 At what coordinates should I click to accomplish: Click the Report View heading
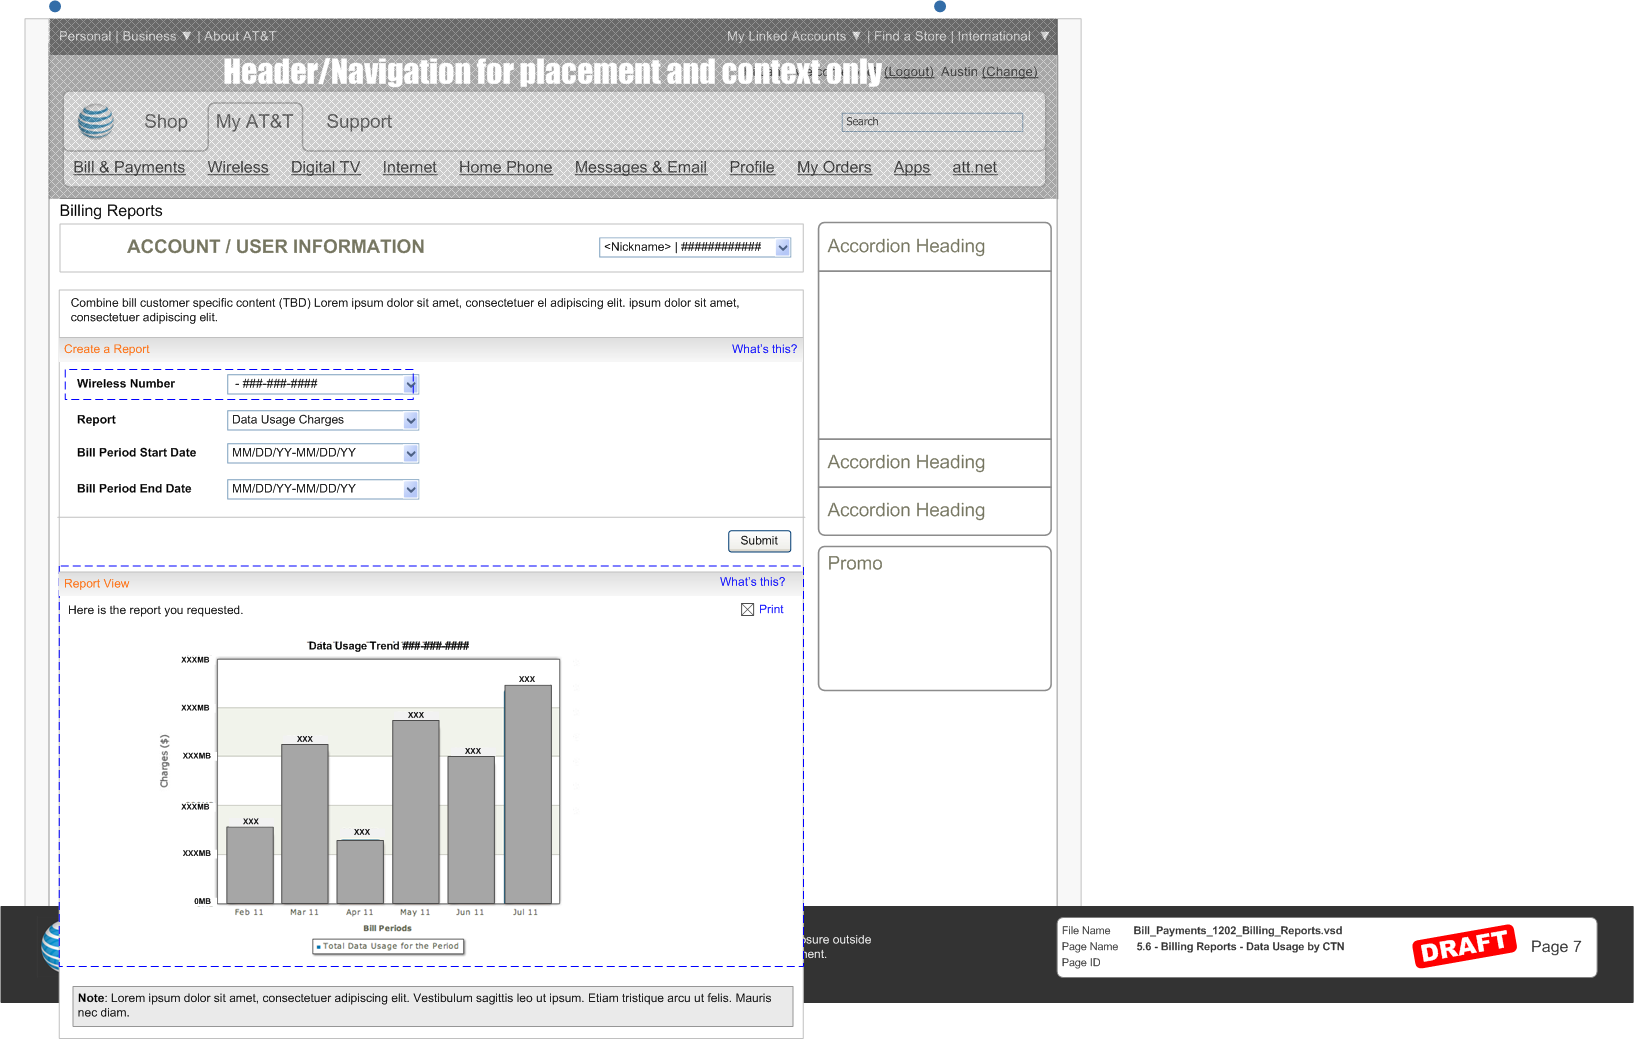pos(97,584)
